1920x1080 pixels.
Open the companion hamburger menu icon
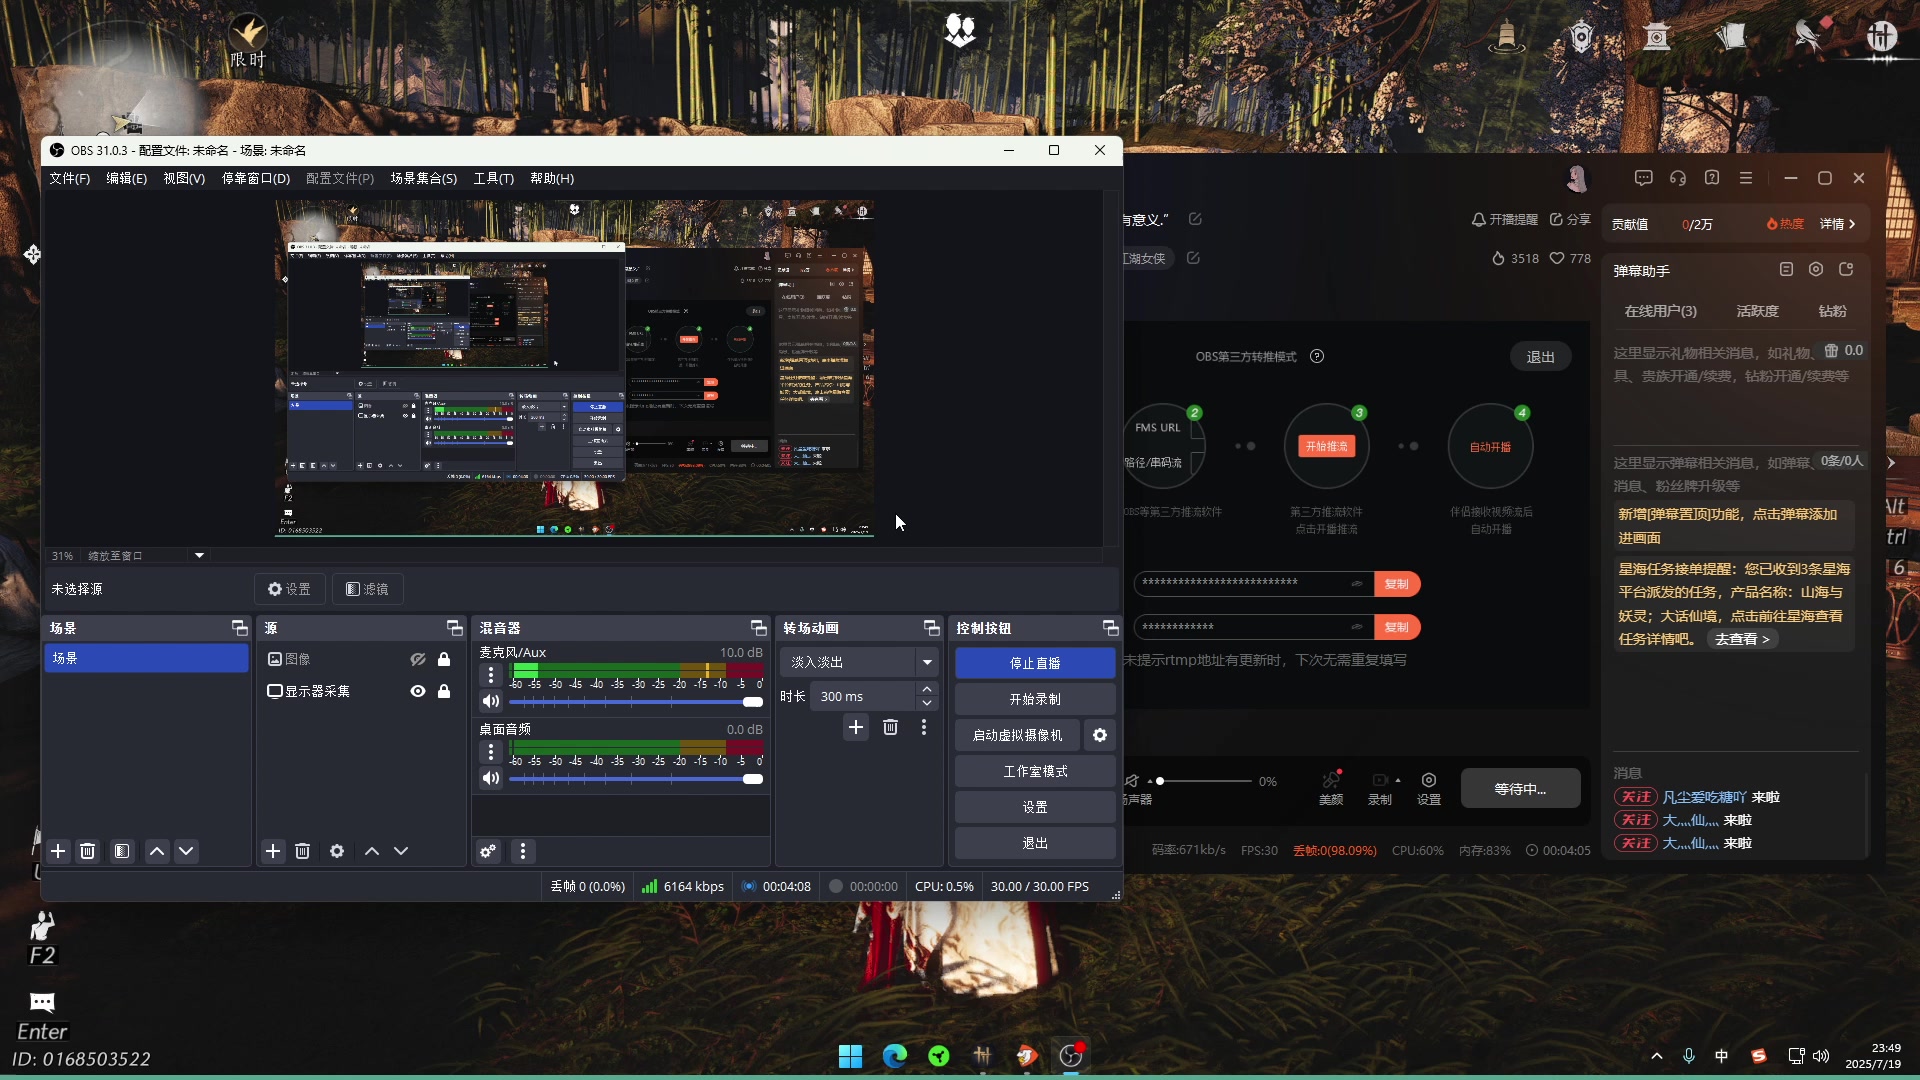coord(1746,178)
